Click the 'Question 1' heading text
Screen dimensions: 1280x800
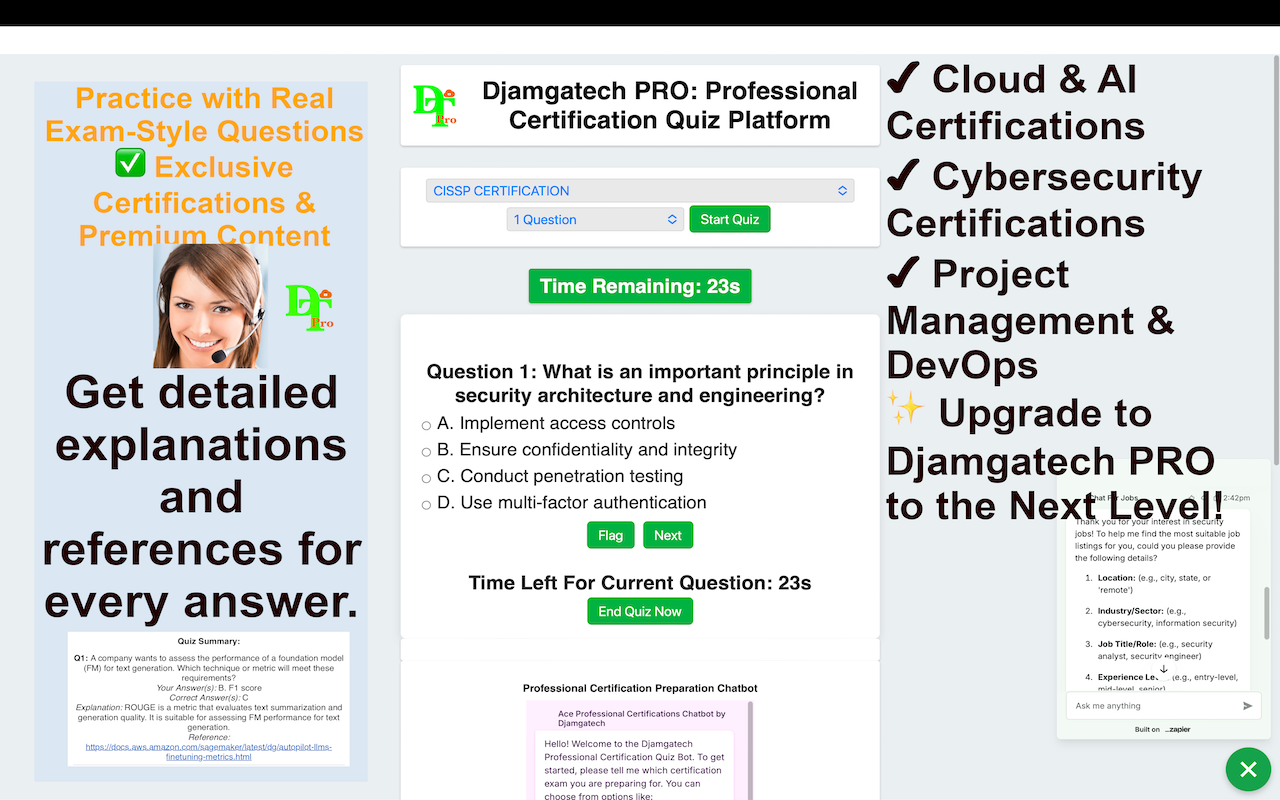[x=640, y=384]
